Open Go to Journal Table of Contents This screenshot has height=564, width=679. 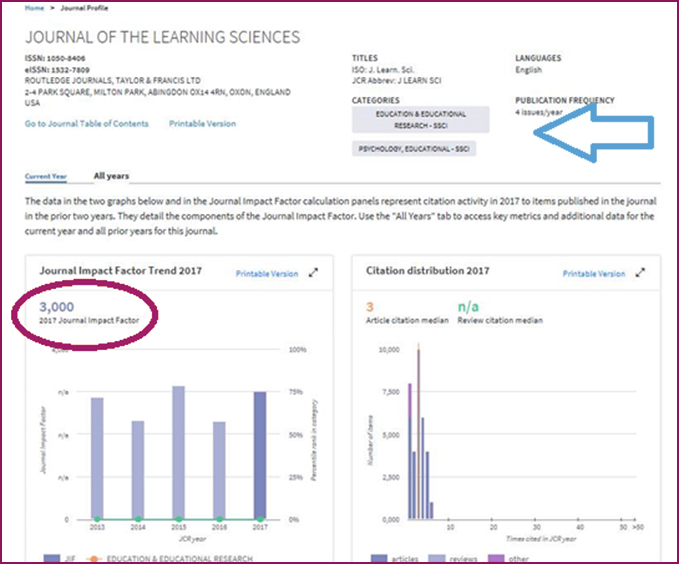pos(86,124)
